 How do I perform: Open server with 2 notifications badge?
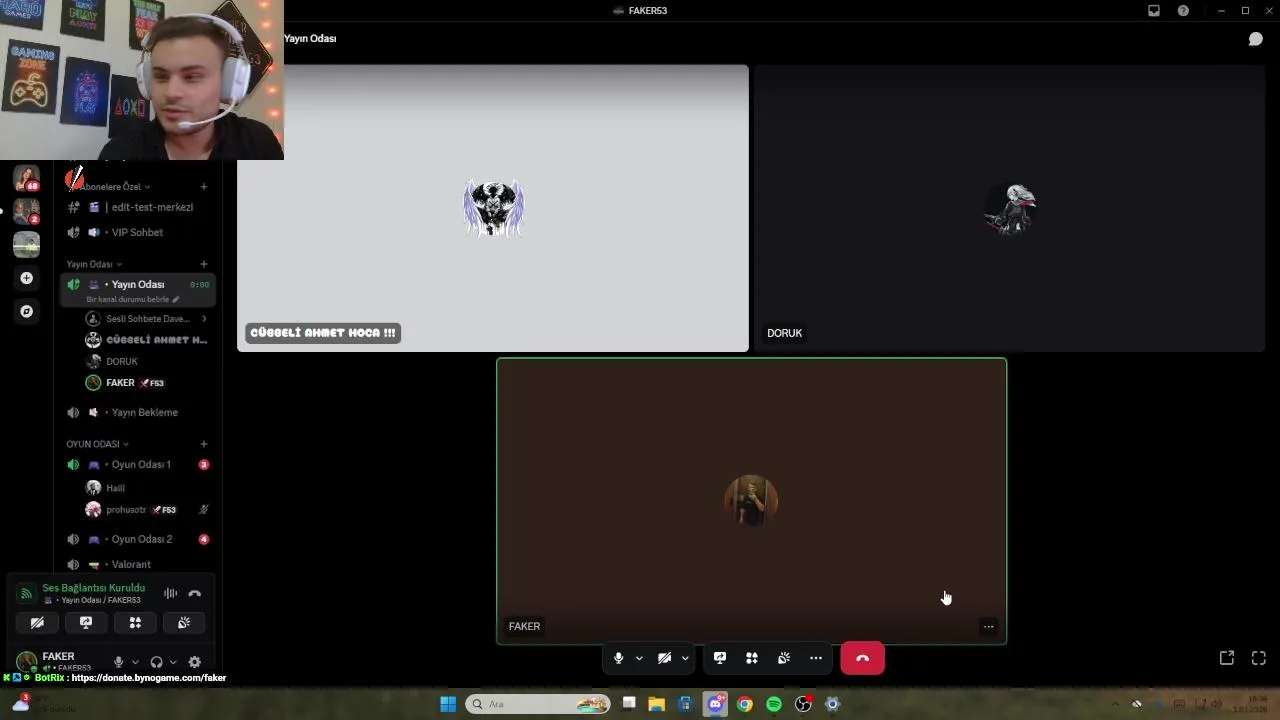pos(27,211)
